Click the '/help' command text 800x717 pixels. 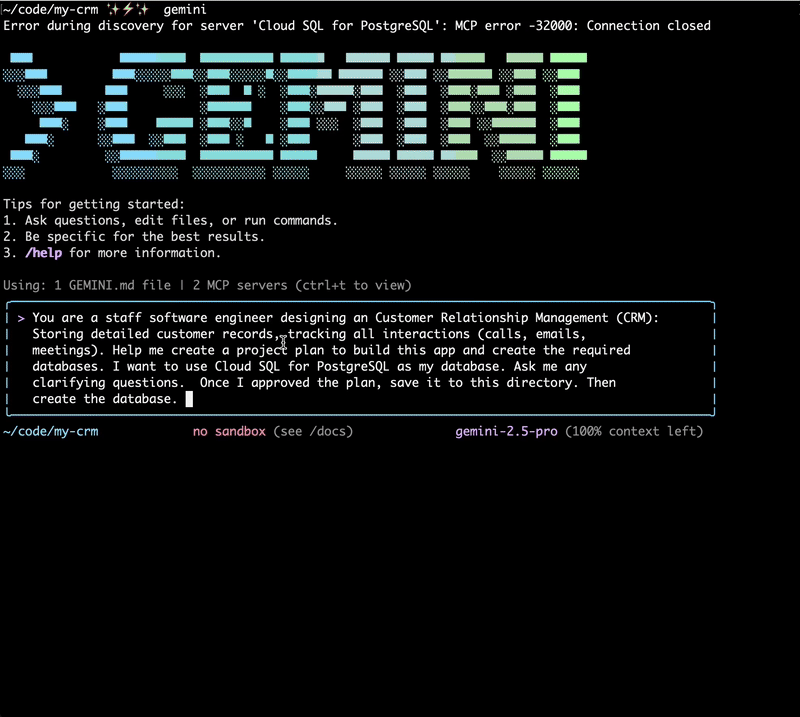(43, 253)
